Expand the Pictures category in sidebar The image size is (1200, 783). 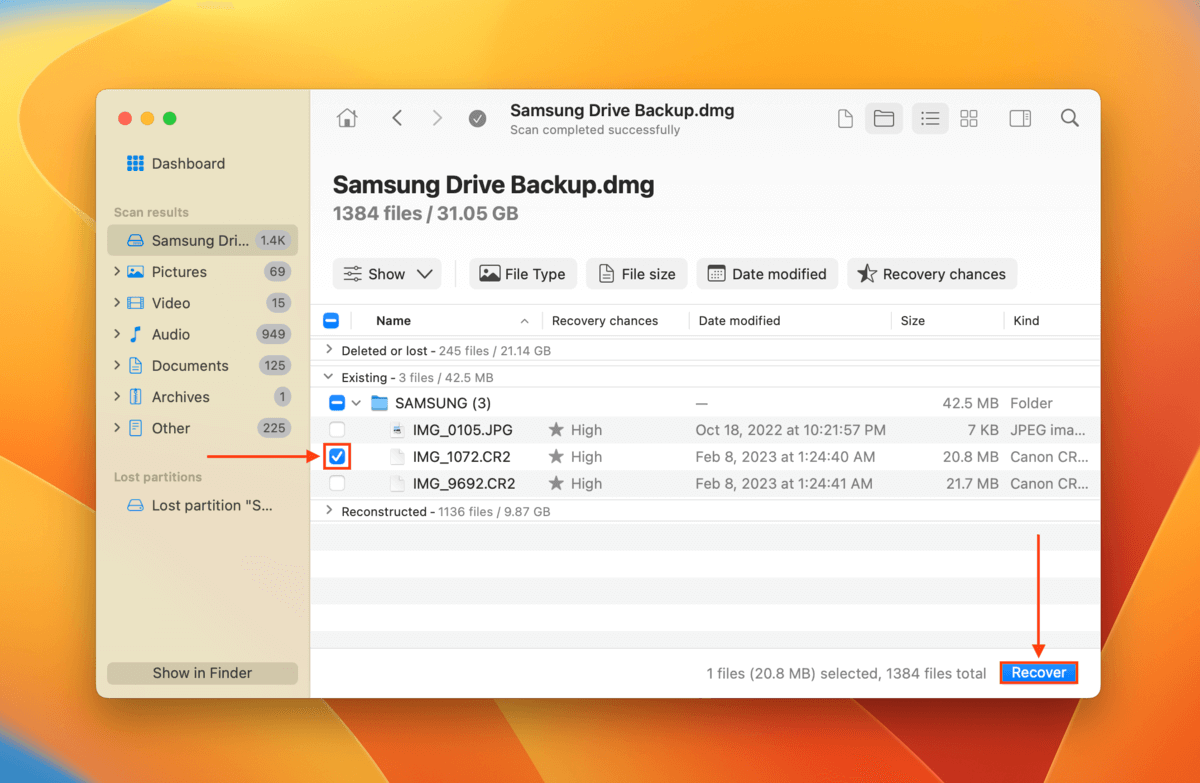click(117, 272)
